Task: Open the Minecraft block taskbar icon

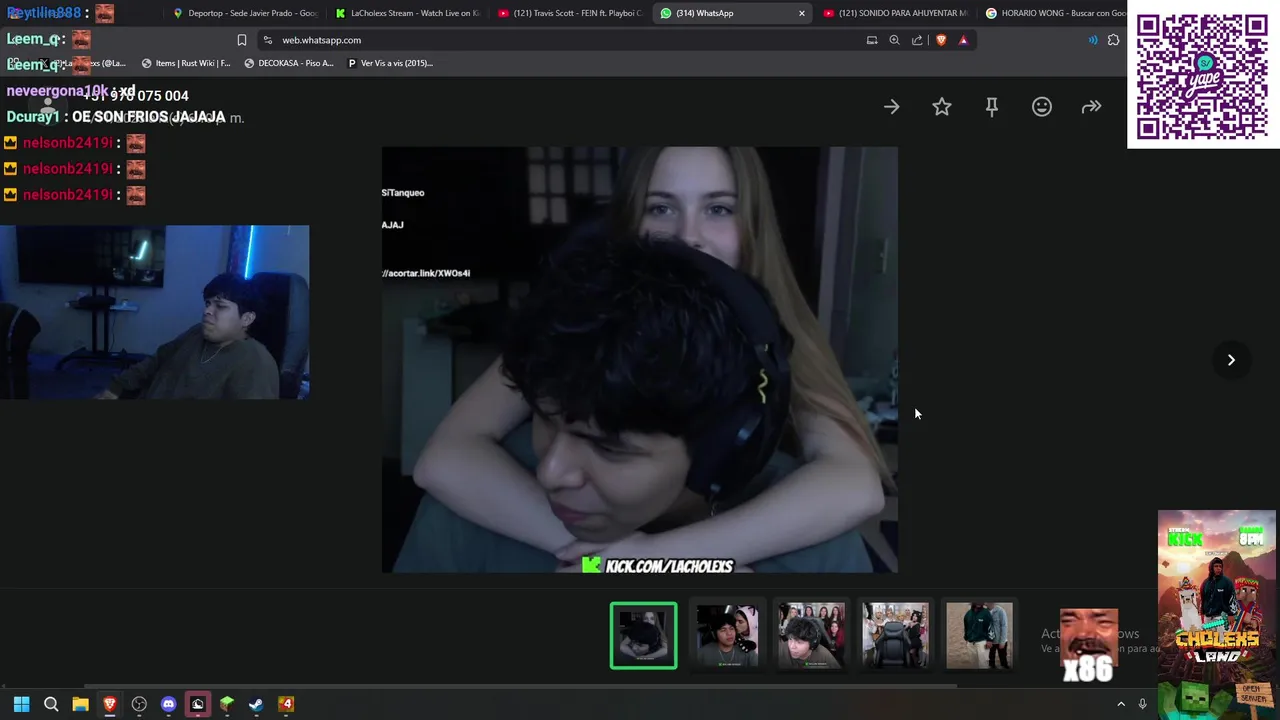Action: click(227, 704)
